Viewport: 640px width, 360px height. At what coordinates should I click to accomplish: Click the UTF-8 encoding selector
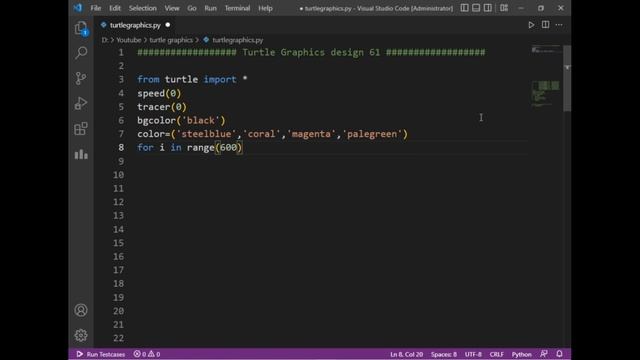(473, 354)
